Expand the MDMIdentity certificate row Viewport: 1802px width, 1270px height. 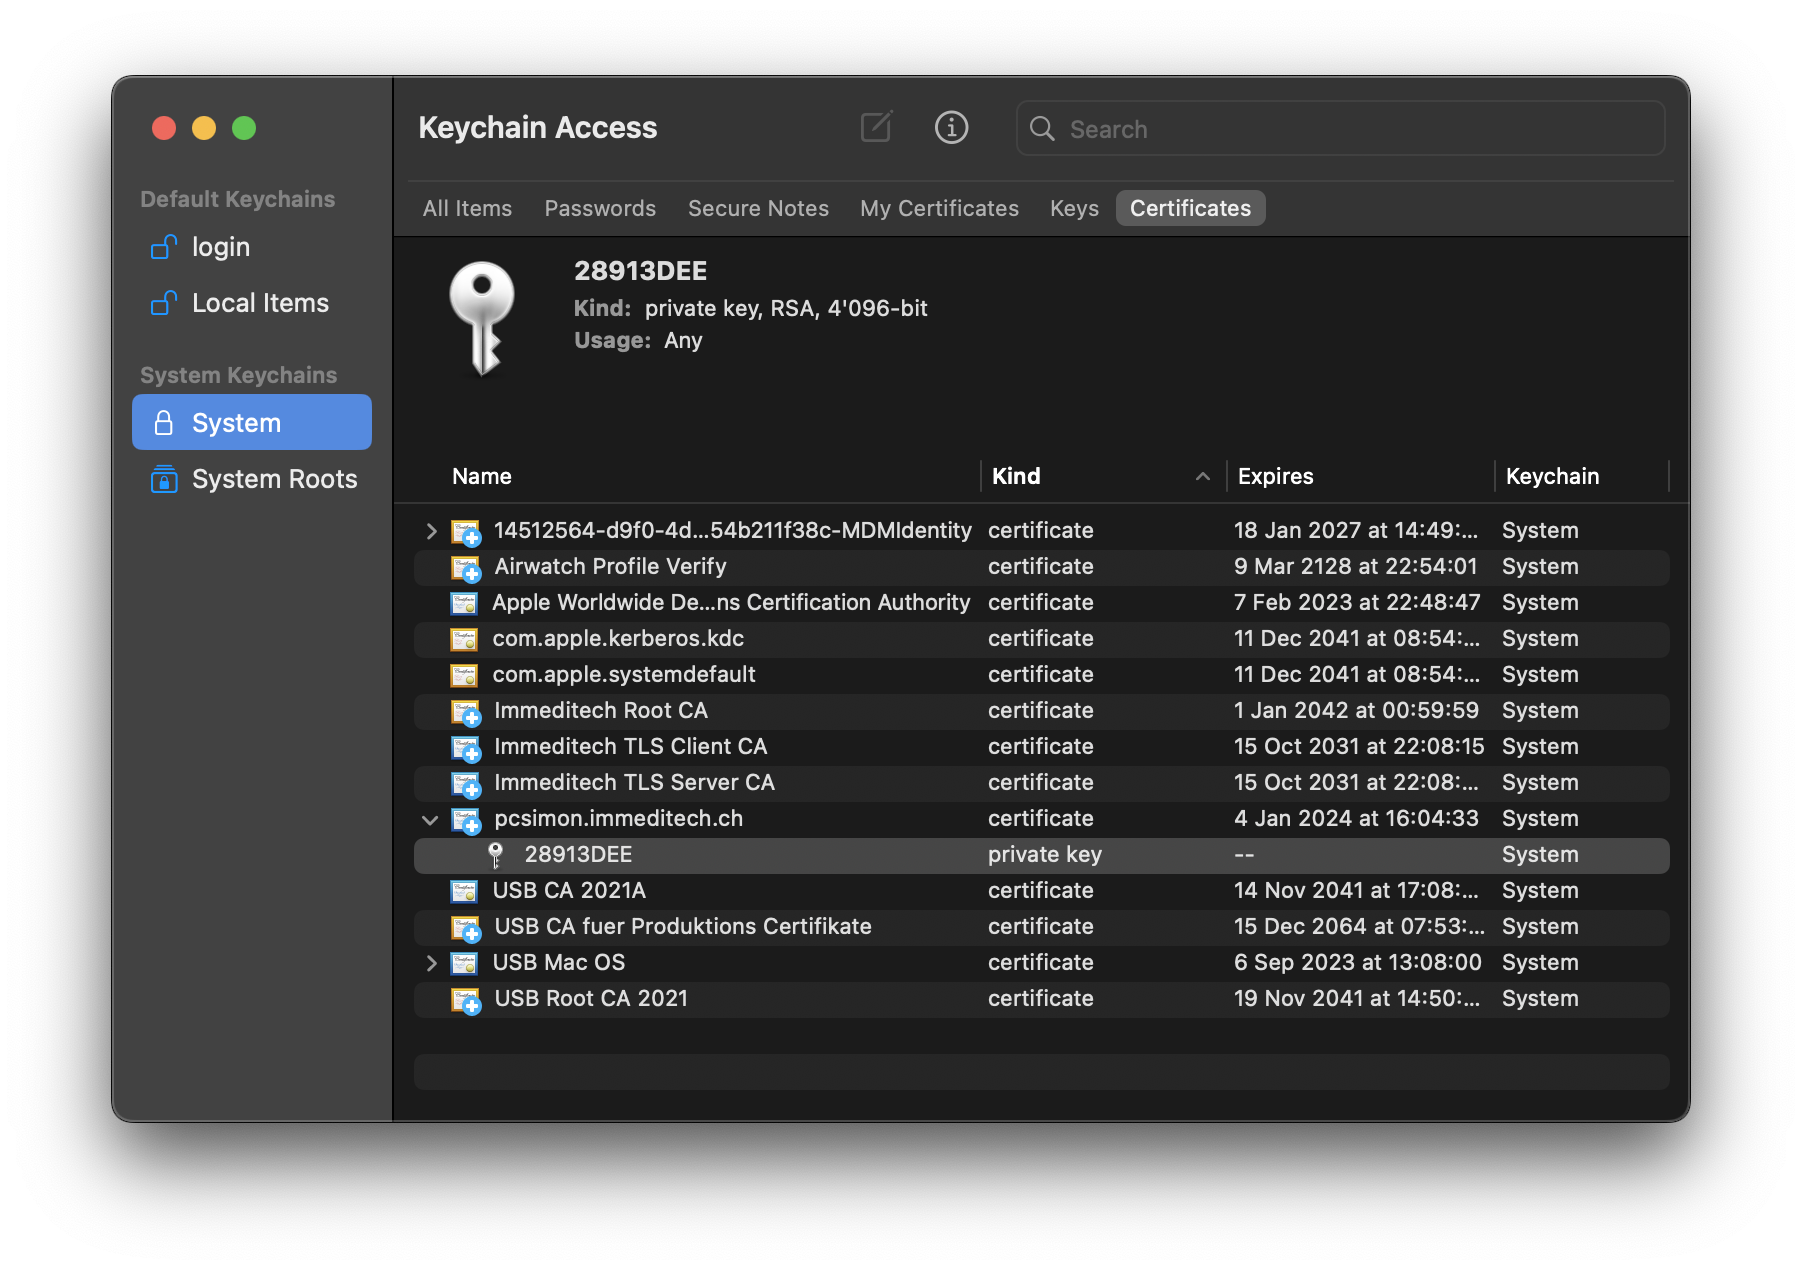pos(431,531)
